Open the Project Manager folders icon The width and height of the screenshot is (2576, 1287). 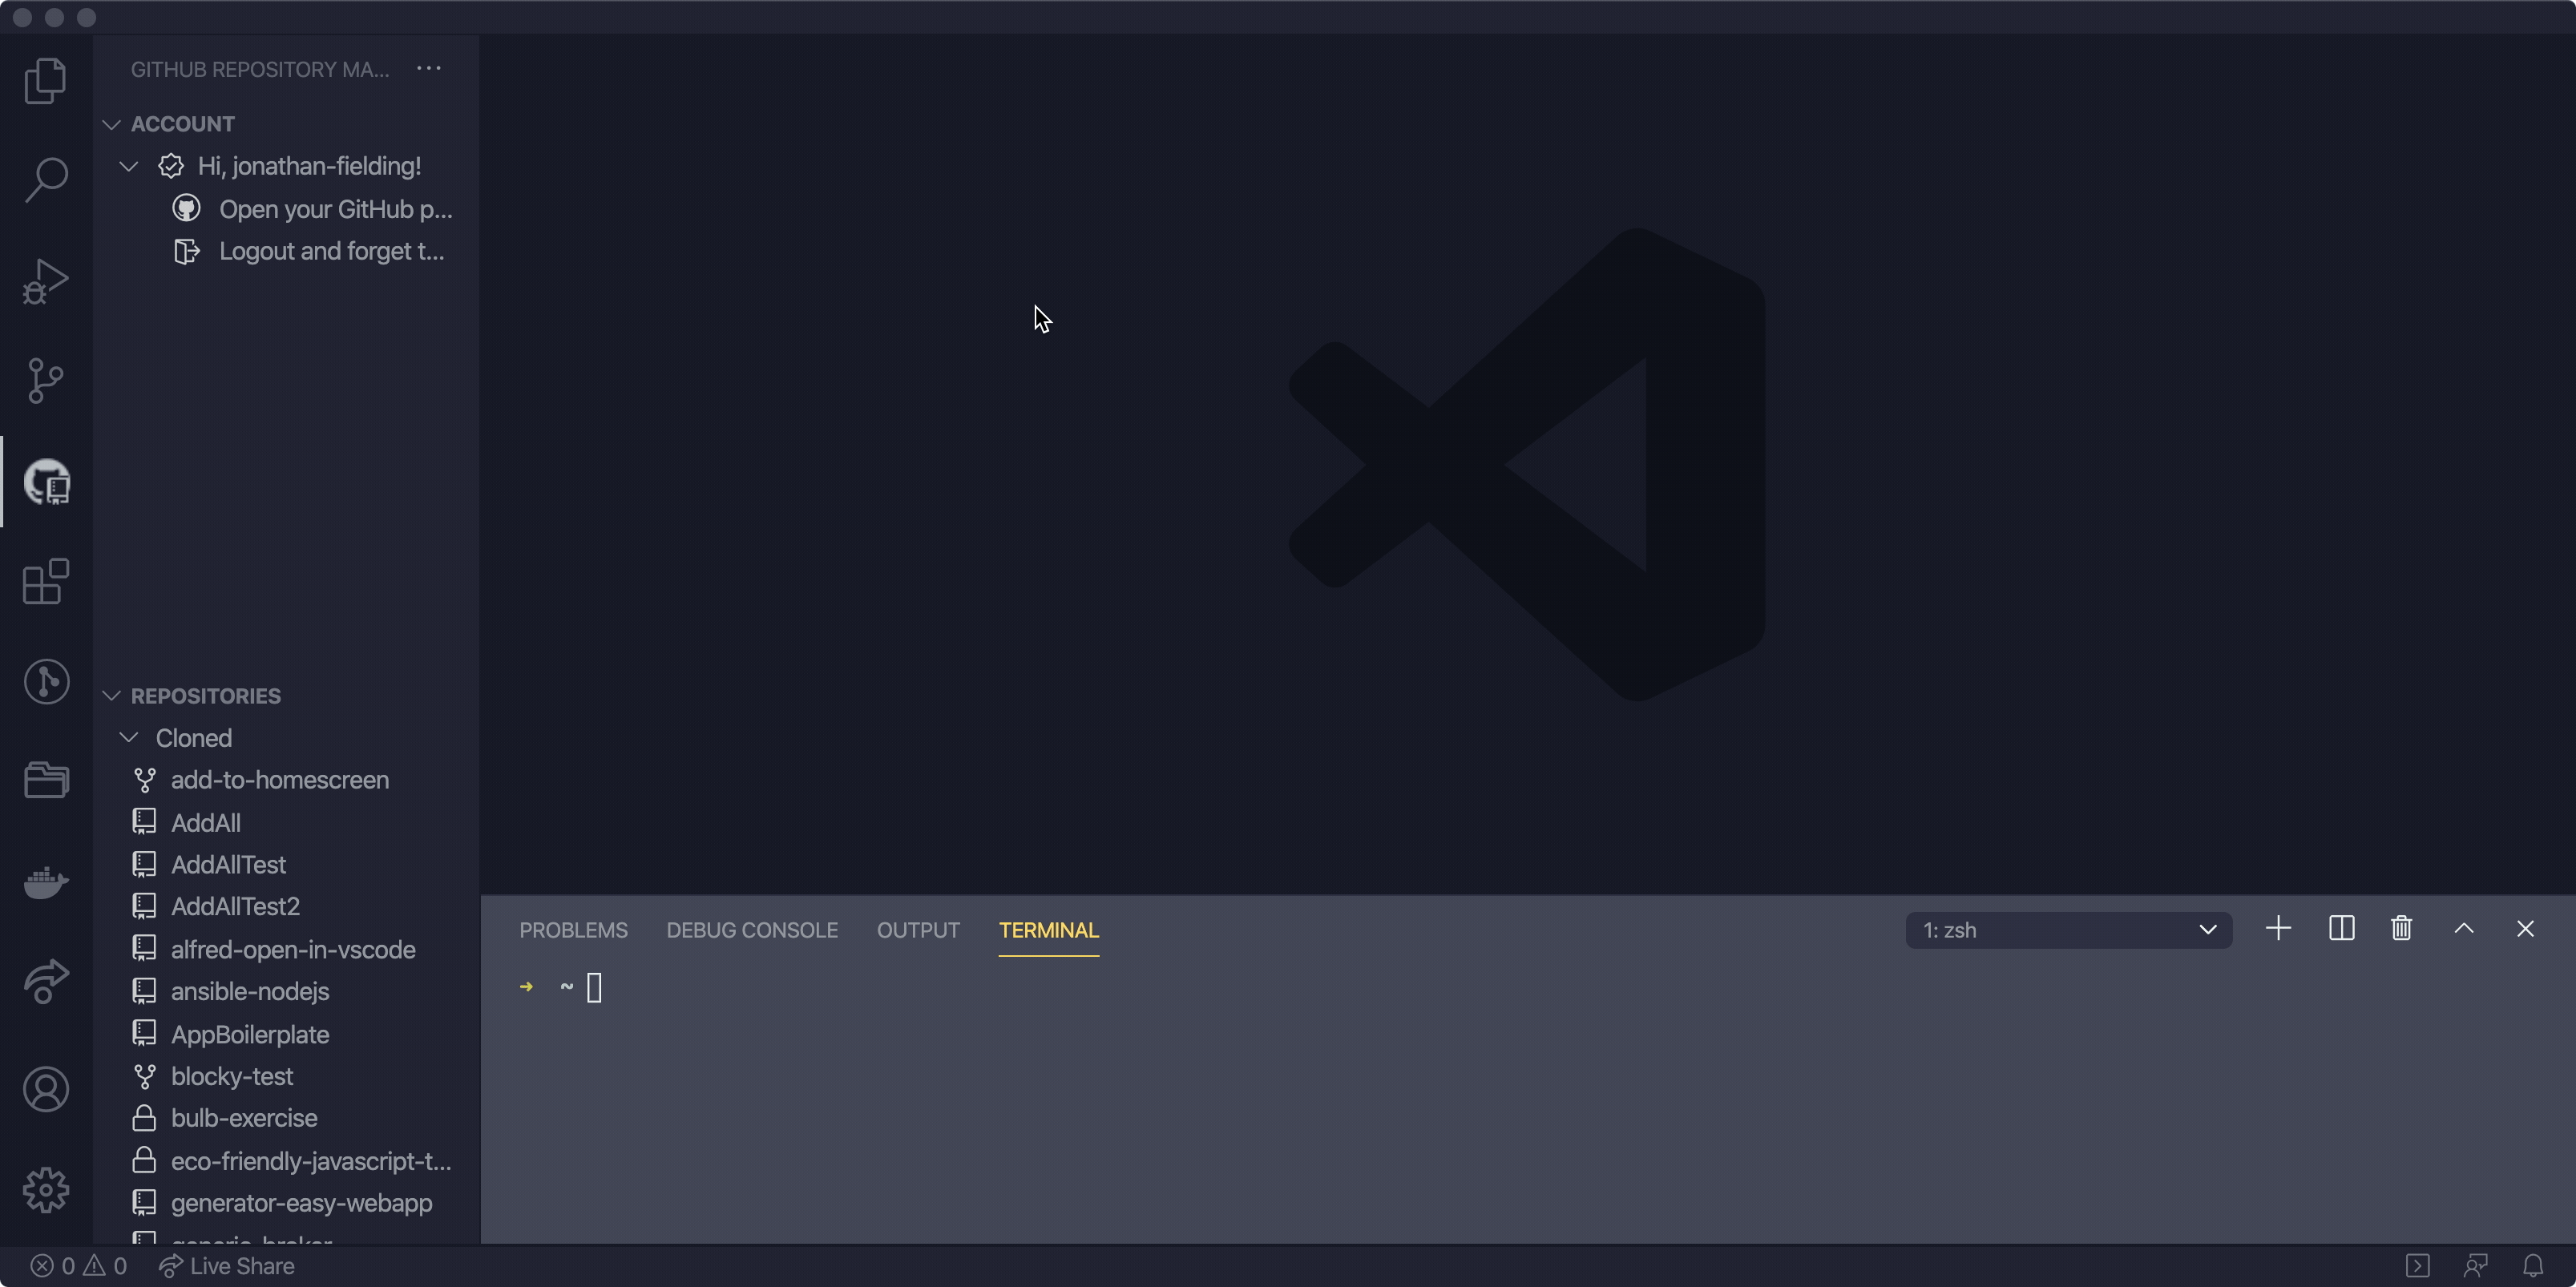pyautogui.click(x=46, y=780)
